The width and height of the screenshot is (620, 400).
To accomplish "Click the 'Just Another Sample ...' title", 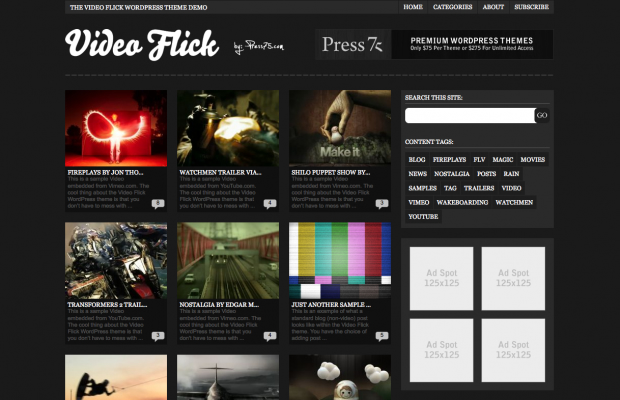I will point(331,305).
